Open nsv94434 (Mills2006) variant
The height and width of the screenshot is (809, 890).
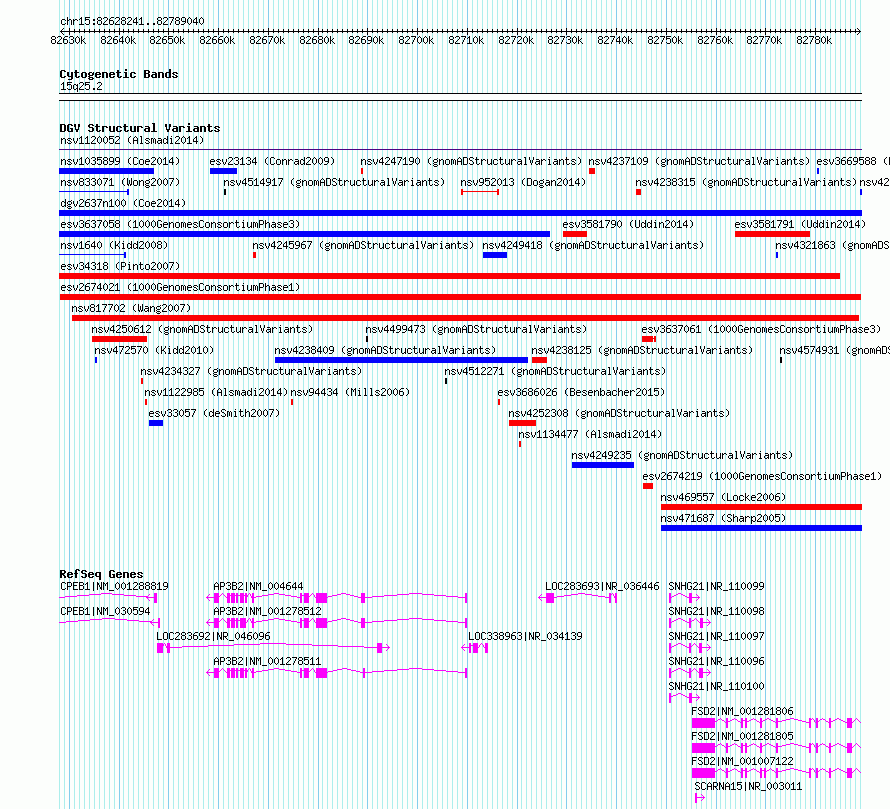click(350, 392)
